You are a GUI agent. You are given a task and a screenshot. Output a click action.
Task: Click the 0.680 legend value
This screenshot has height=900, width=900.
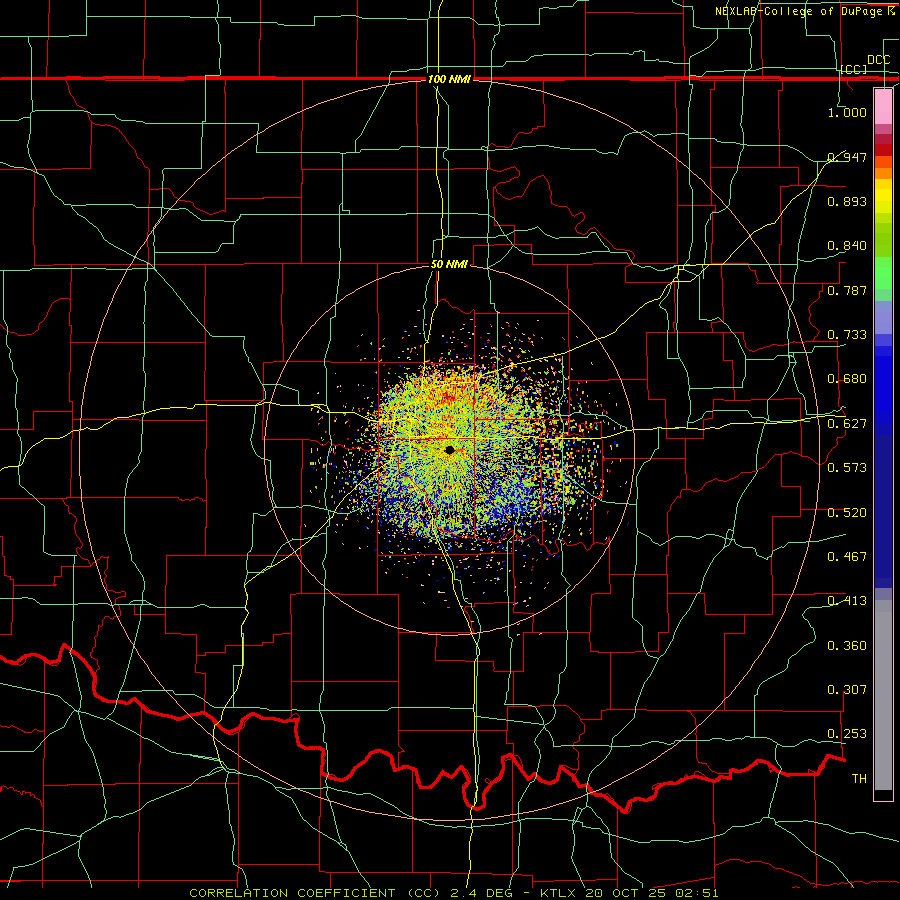(847, 378)
